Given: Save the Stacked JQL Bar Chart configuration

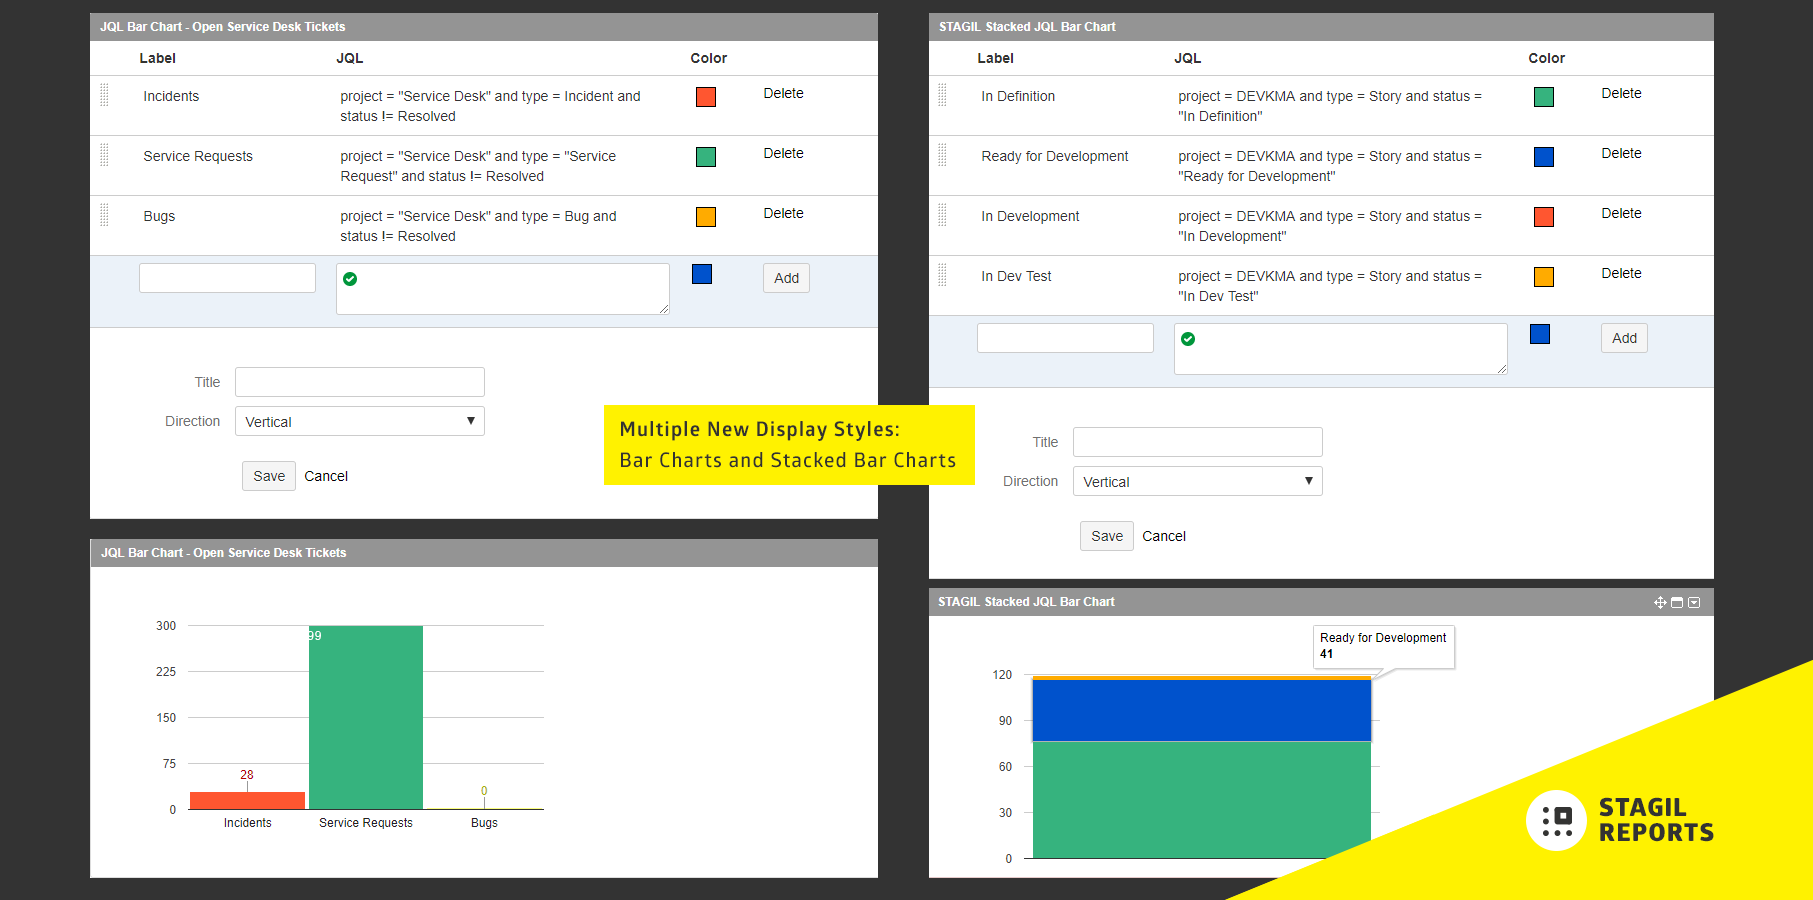Looking at the screenshot, I should tap(1107, 536).
